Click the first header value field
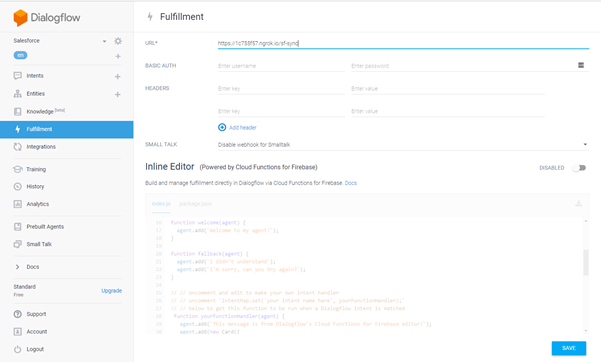Viewport: 601px width, 362px height. coord(448,89)
